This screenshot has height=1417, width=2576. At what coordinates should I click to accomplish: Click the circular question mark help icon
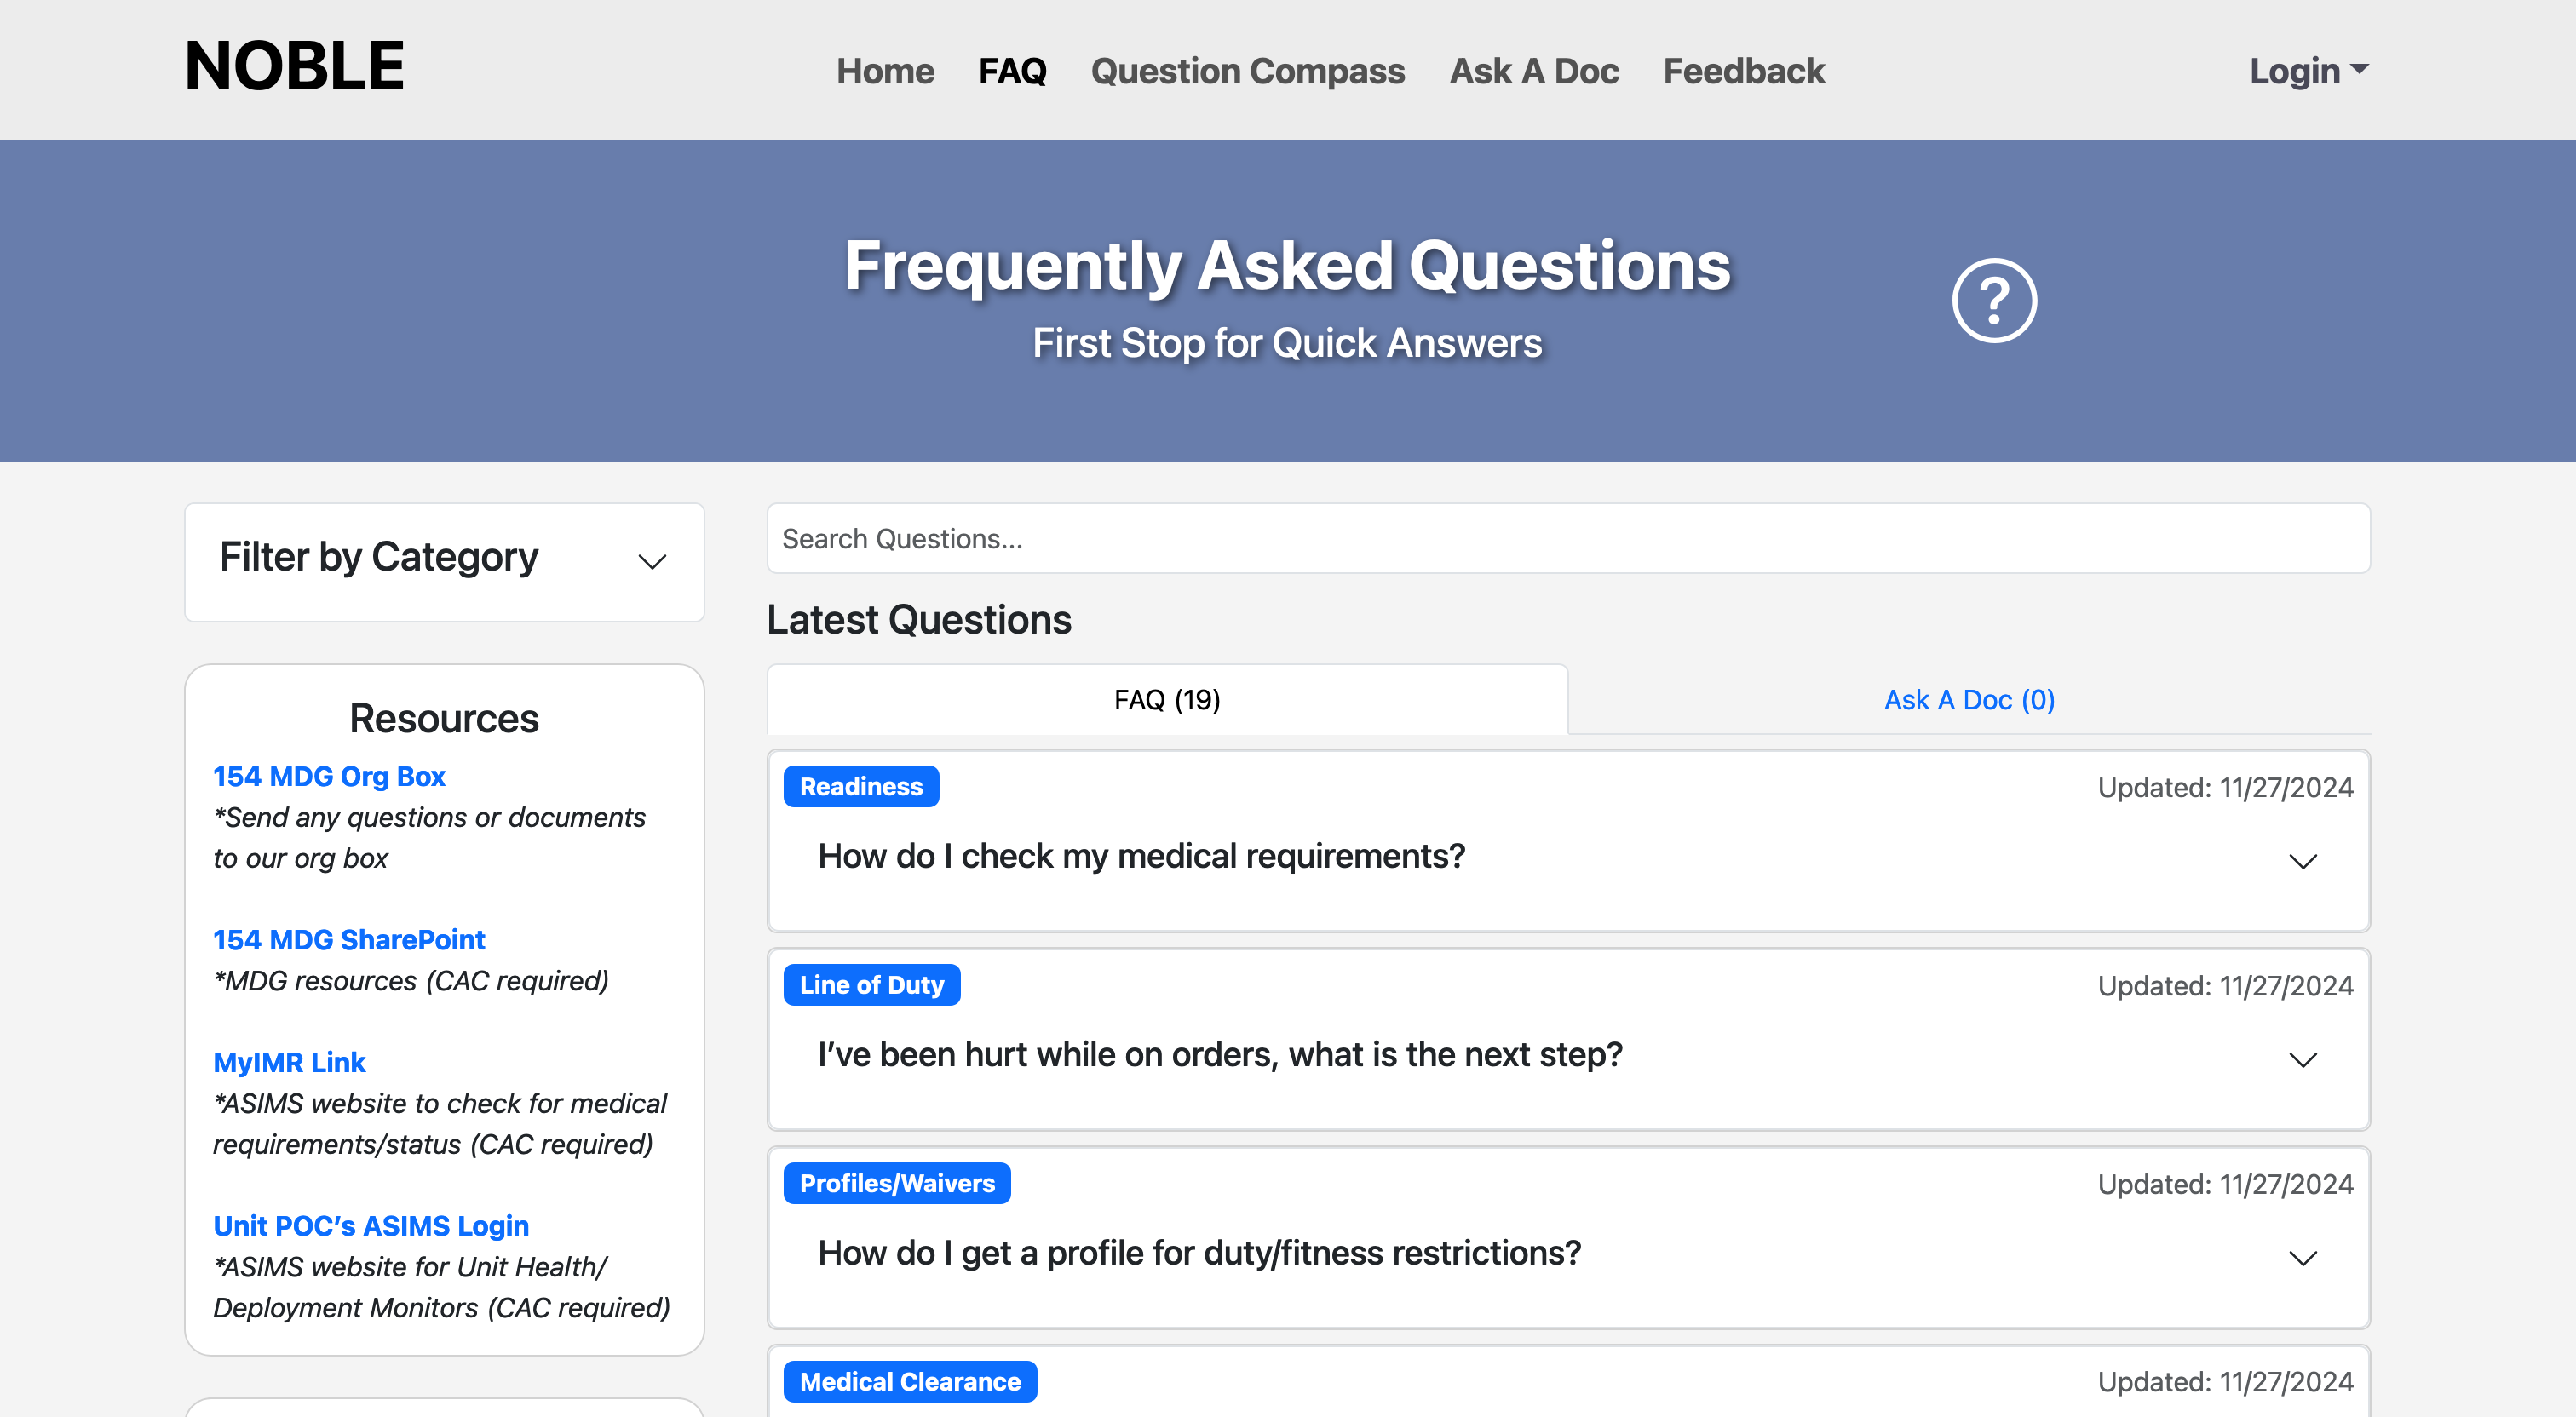pos(1993,299)
